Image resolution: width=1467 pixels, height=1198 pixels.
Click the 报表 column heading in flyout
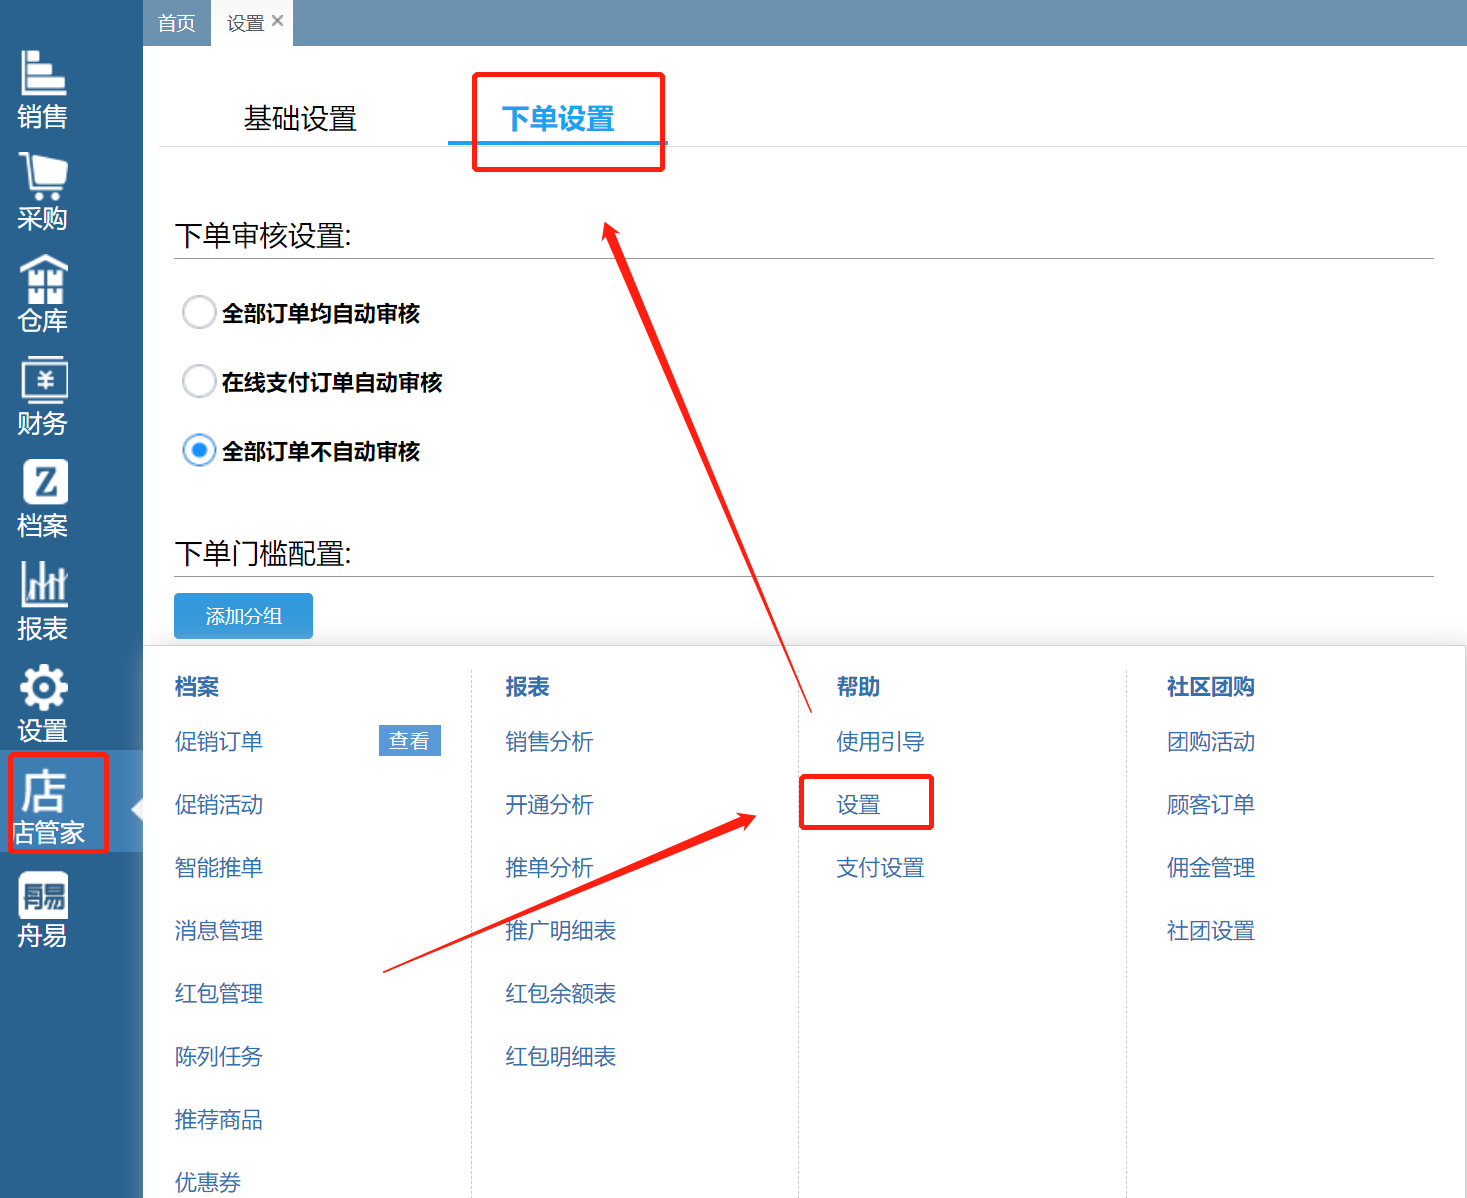point(527,687)
